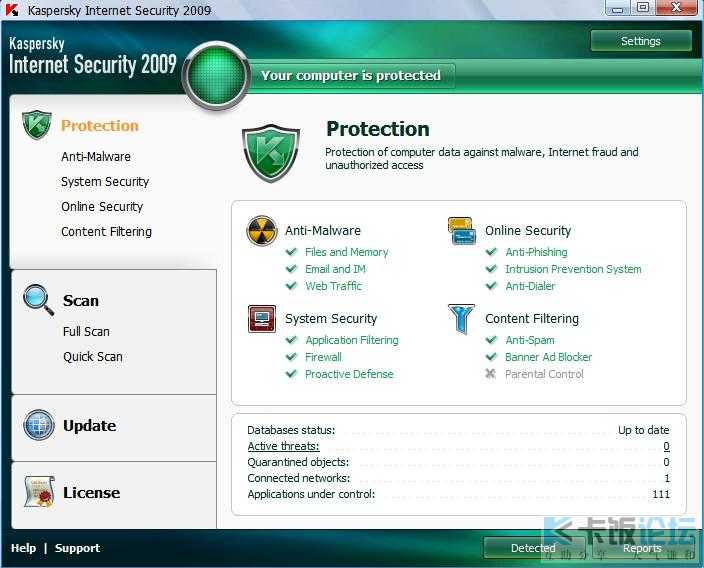Click checkmark next to Application Filtering

tap(291, 339)
